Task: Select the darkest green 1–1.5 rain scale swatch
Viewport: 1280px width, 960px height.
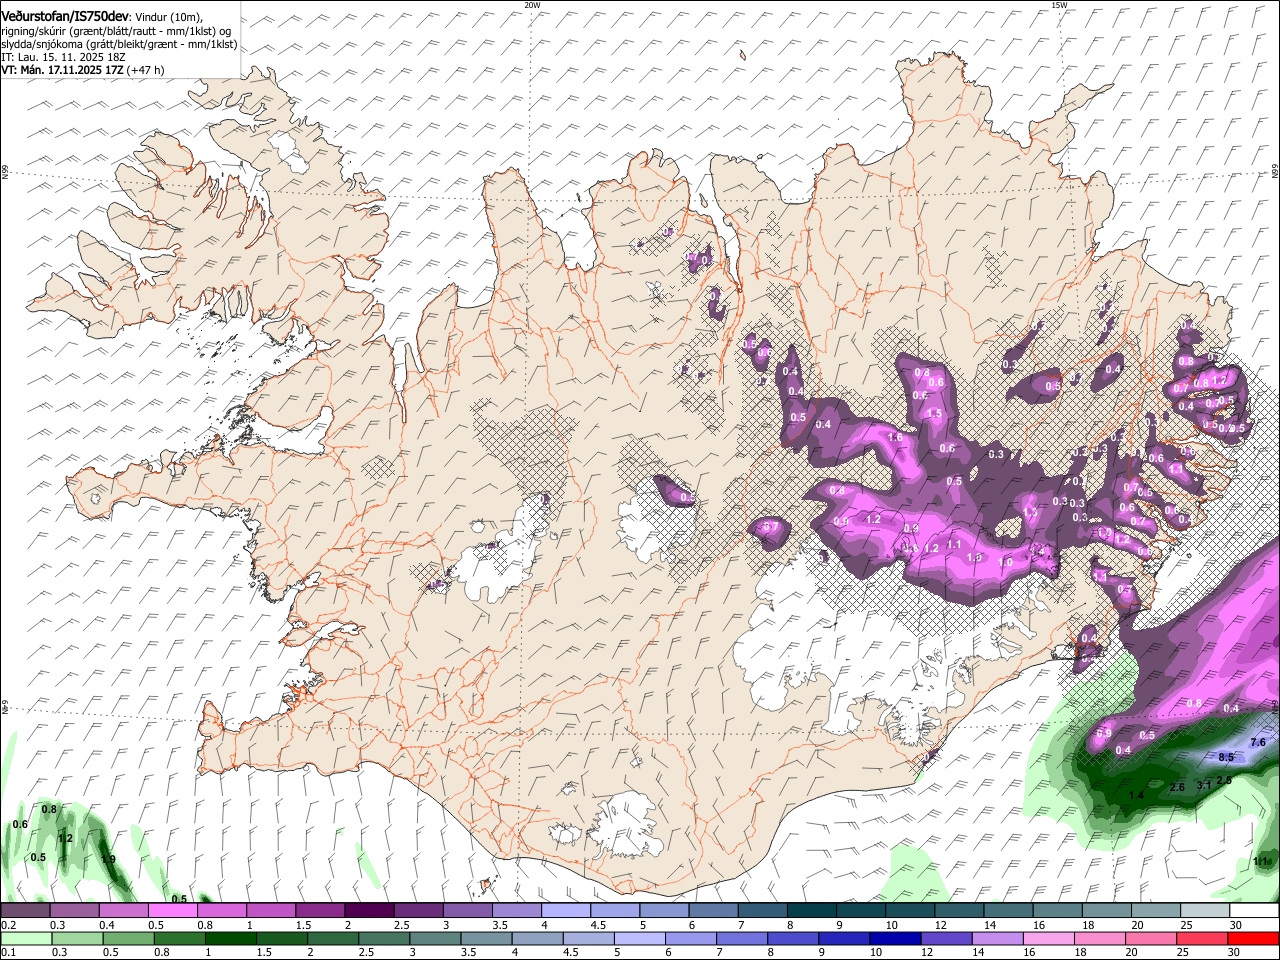Action: 230,938
